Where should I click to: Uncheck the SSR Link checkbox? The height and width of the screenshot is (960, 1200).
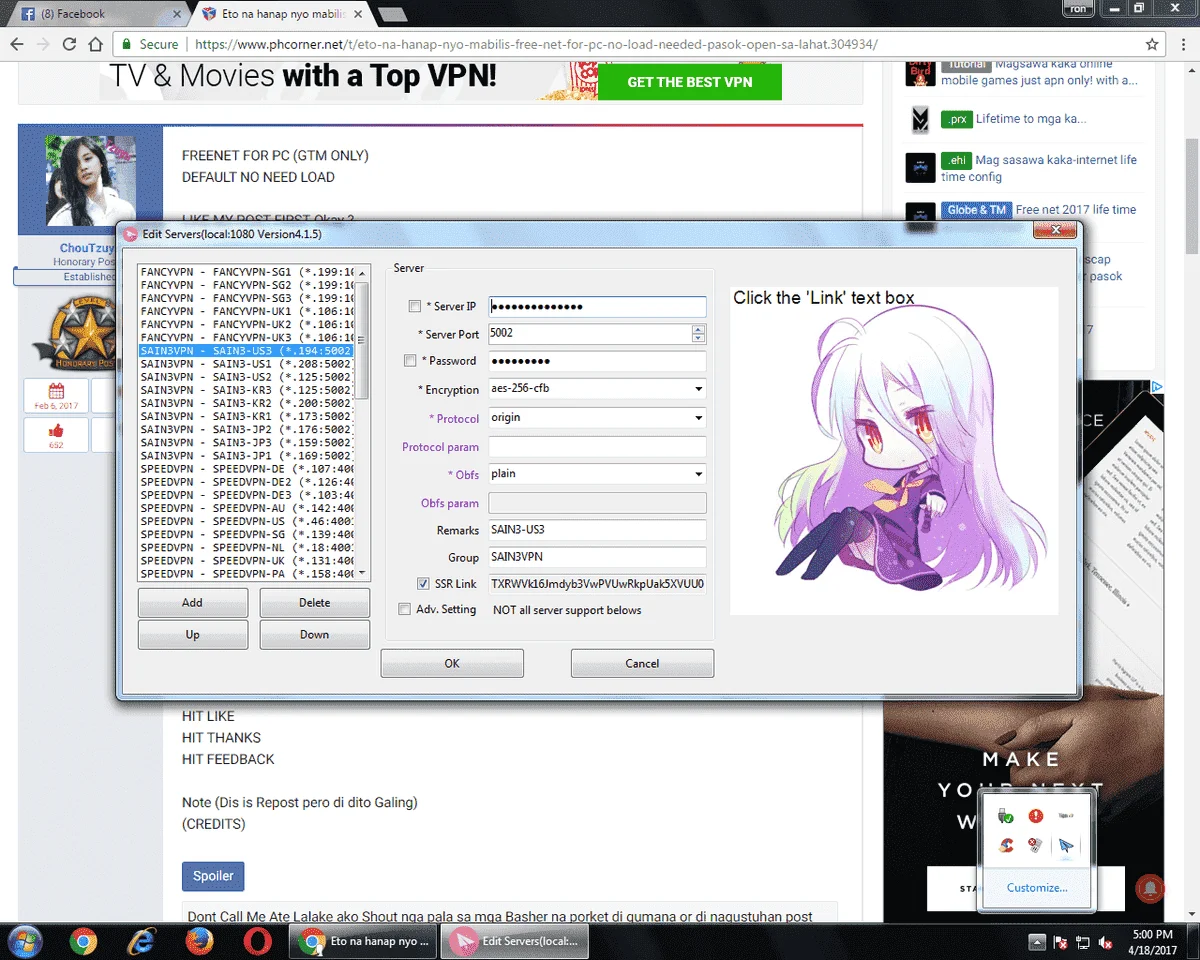pyautogui.click(x=423, y=583)
